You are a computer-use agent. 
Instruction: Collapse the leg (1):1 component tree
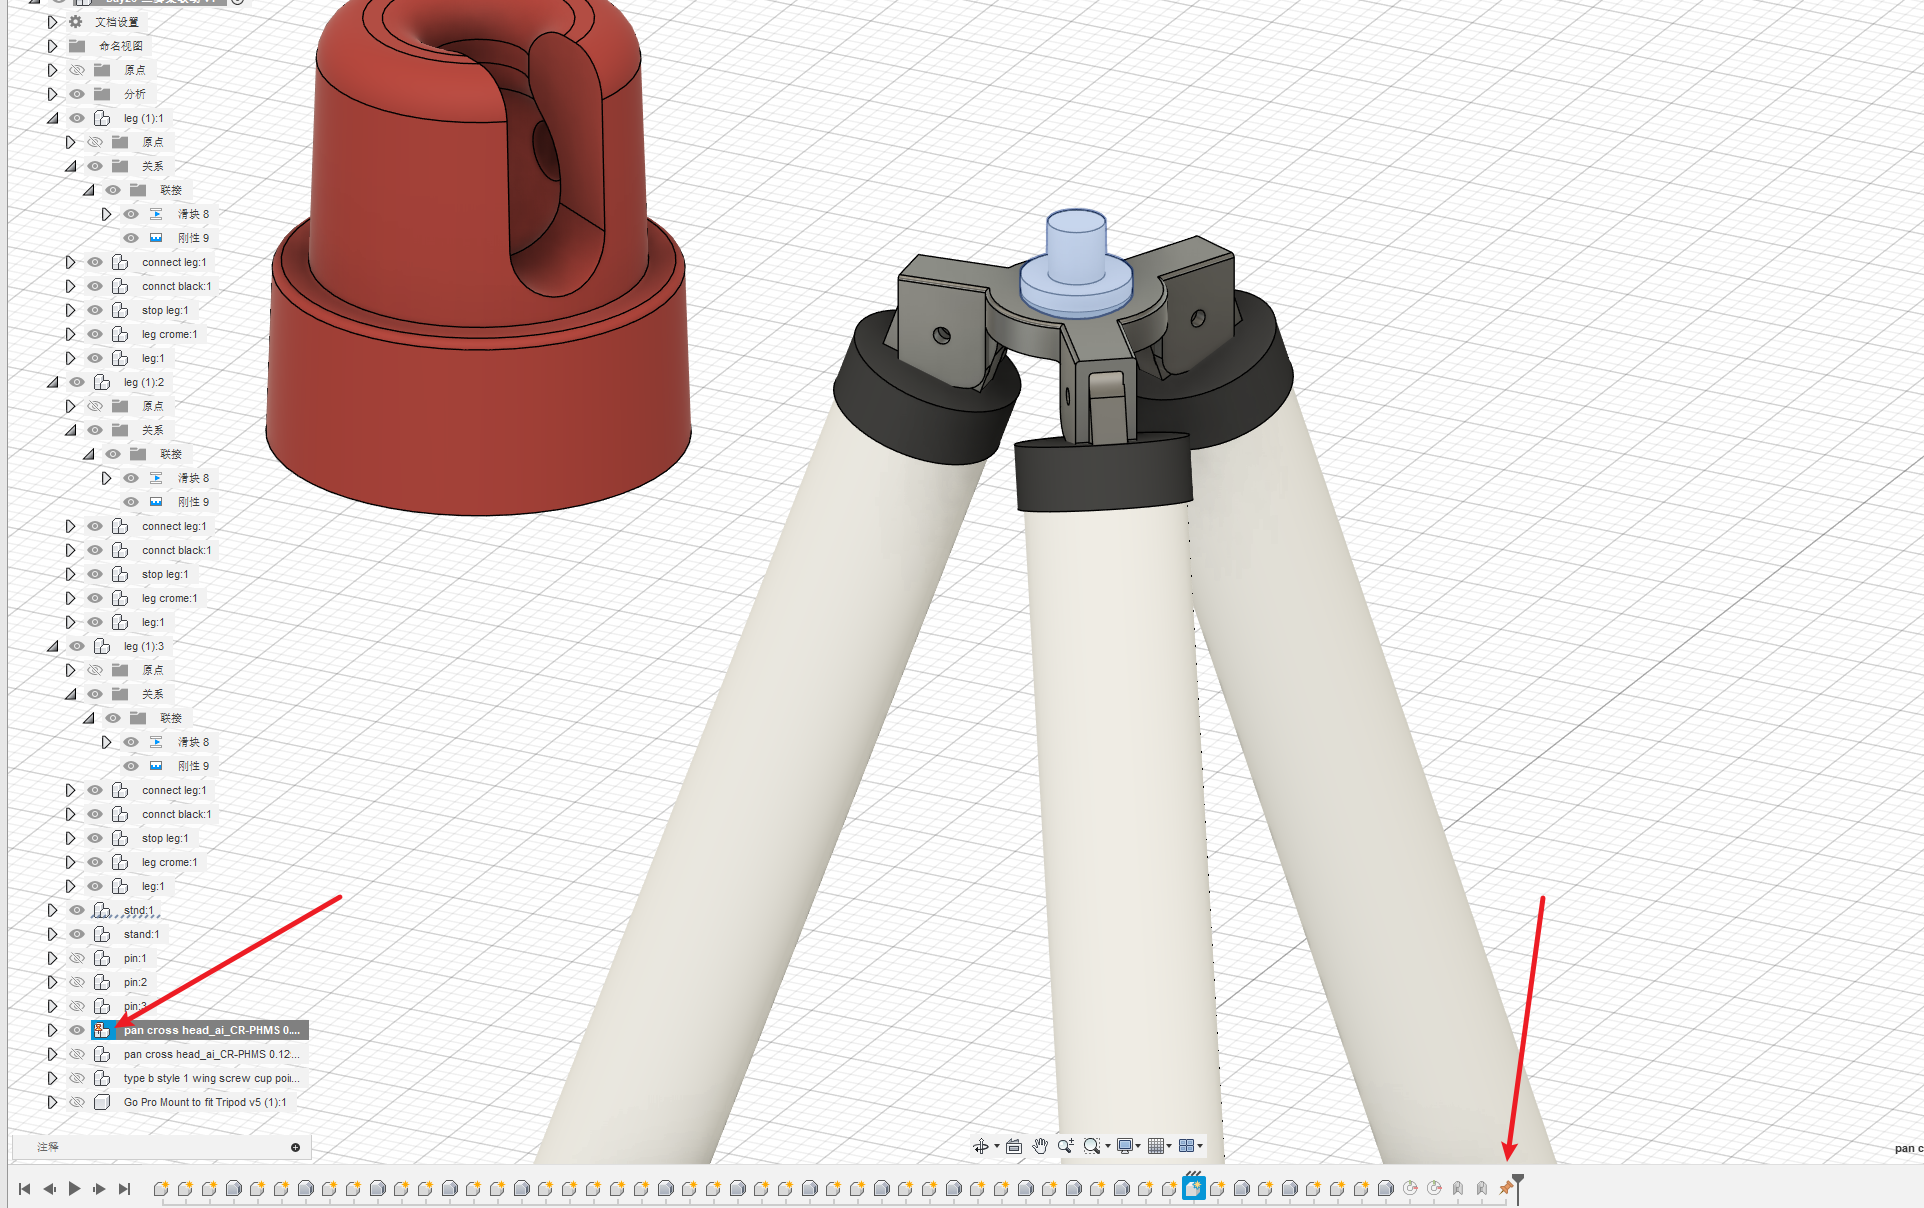pos(52,118)
